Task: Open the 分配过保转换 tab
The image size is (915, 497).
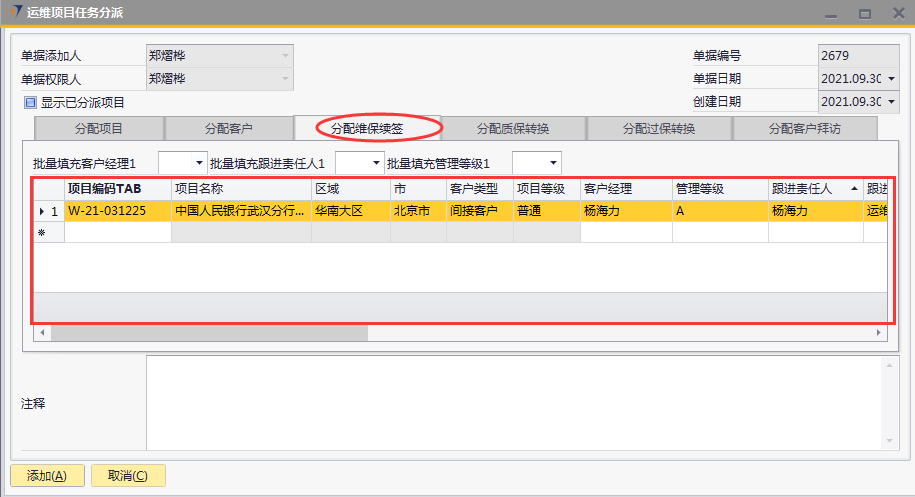Action: coord(658,129)
